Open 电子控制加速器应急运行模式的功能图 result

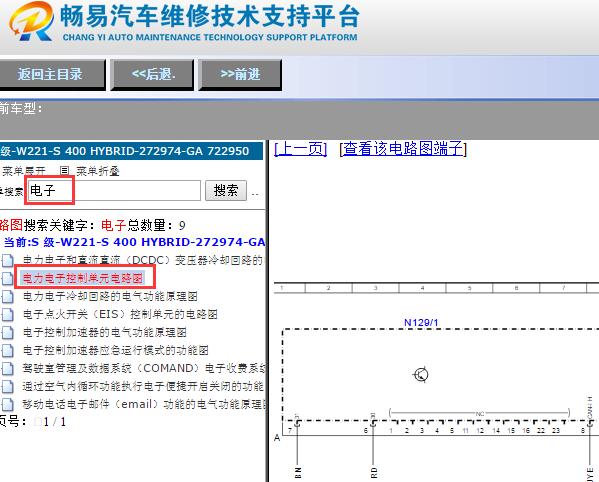tap(115, 350)
